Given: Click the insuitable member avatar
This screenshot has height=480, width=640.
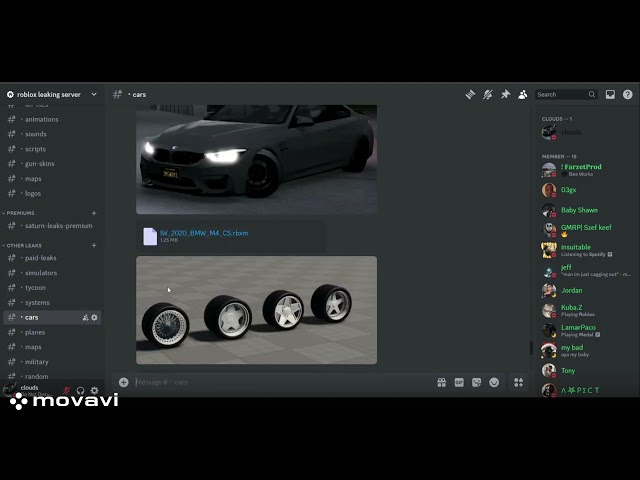Looking at the screenshot, I should 549,250.
